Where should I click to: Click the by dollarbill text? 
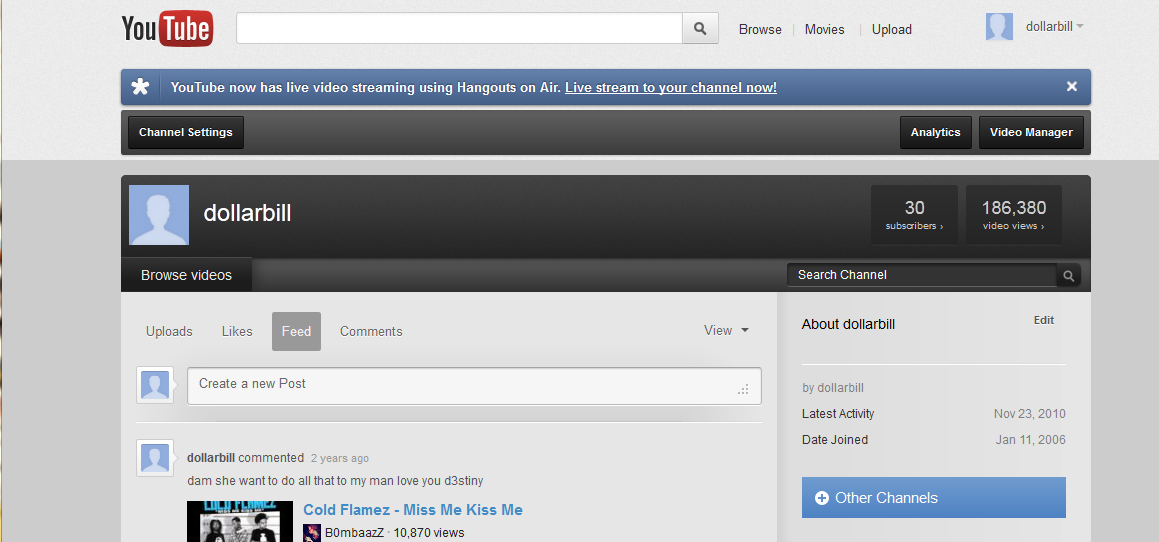[x=832, y=387]
